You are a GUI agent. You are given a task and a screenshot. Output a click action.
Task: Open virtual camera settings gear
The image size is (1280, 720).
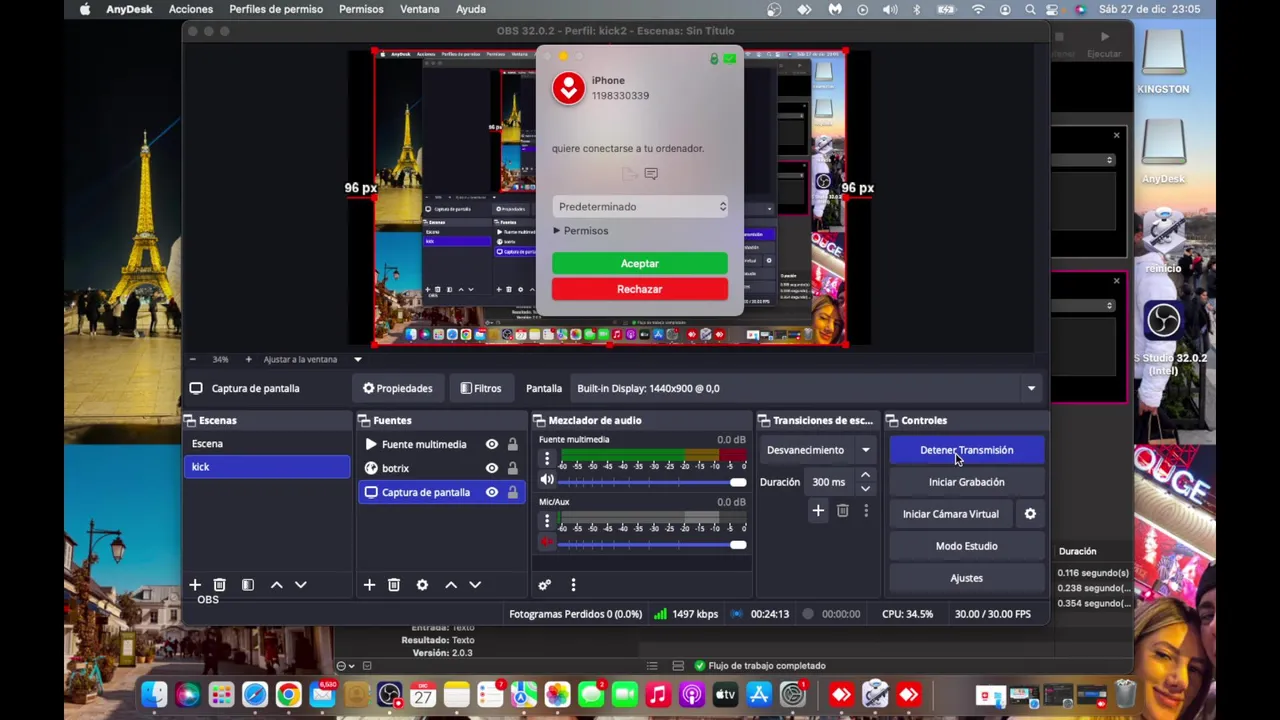click(x=1030, y=514)
